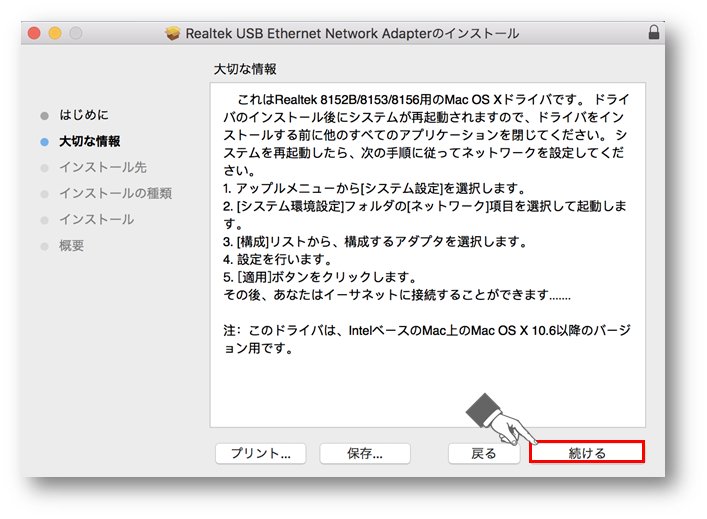The width and height of the screenshot is (707, 519).
Task: Select the インストール step in sidebar
Action: pyautogui.click(x=96, y=220)
